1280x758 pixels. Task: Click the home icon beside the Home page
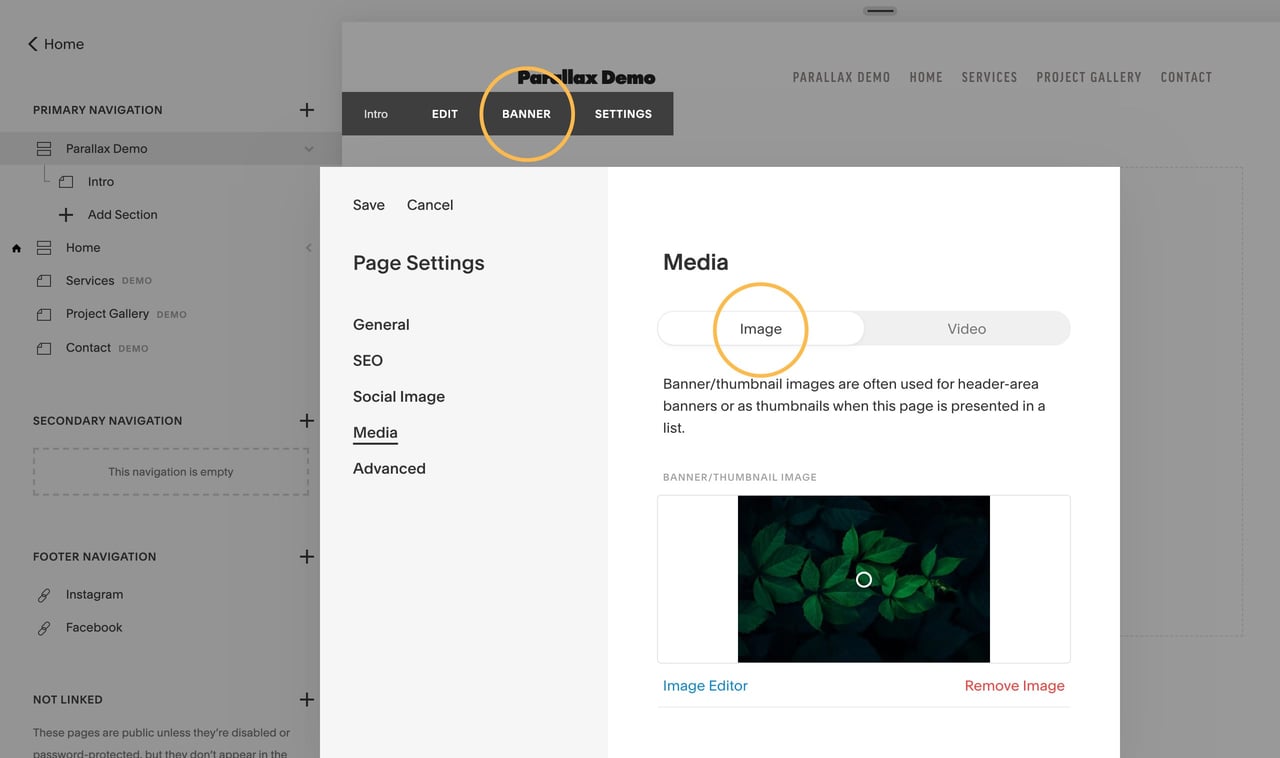point(15,247)
